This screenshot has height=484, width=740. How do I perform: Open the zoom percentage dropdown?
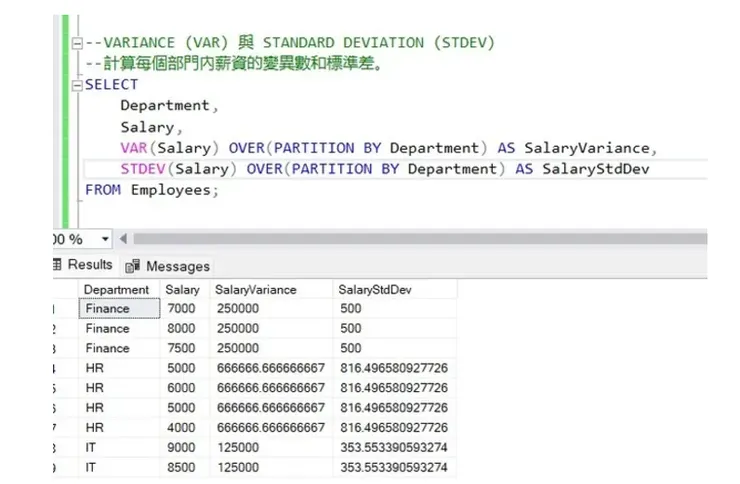point(105,239)
